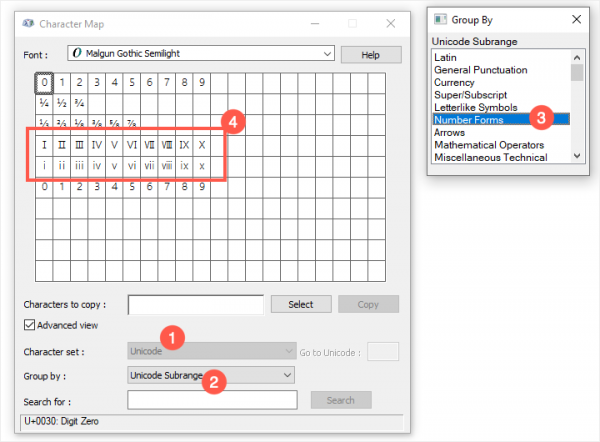Click the subrange list scrollbar thumb
Image resolution: width=600 pixels, height=442 pixels.
pos(577,72)
